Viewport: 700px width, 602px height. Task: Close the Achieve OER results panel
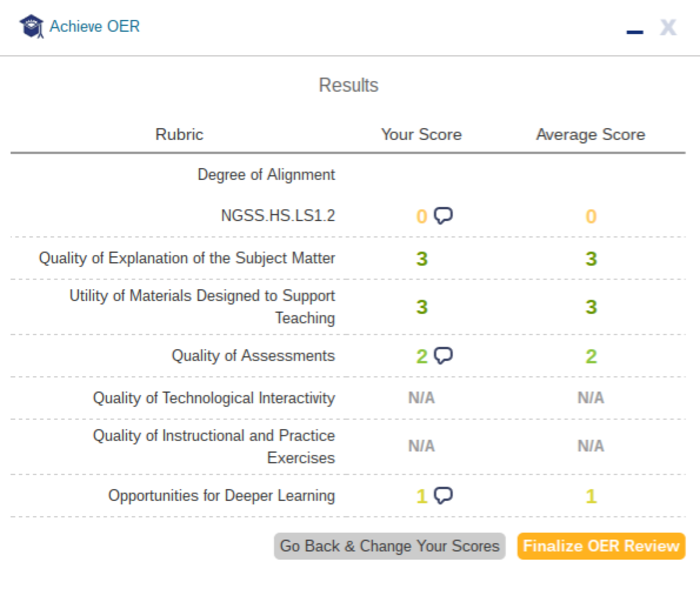[668, 27]
